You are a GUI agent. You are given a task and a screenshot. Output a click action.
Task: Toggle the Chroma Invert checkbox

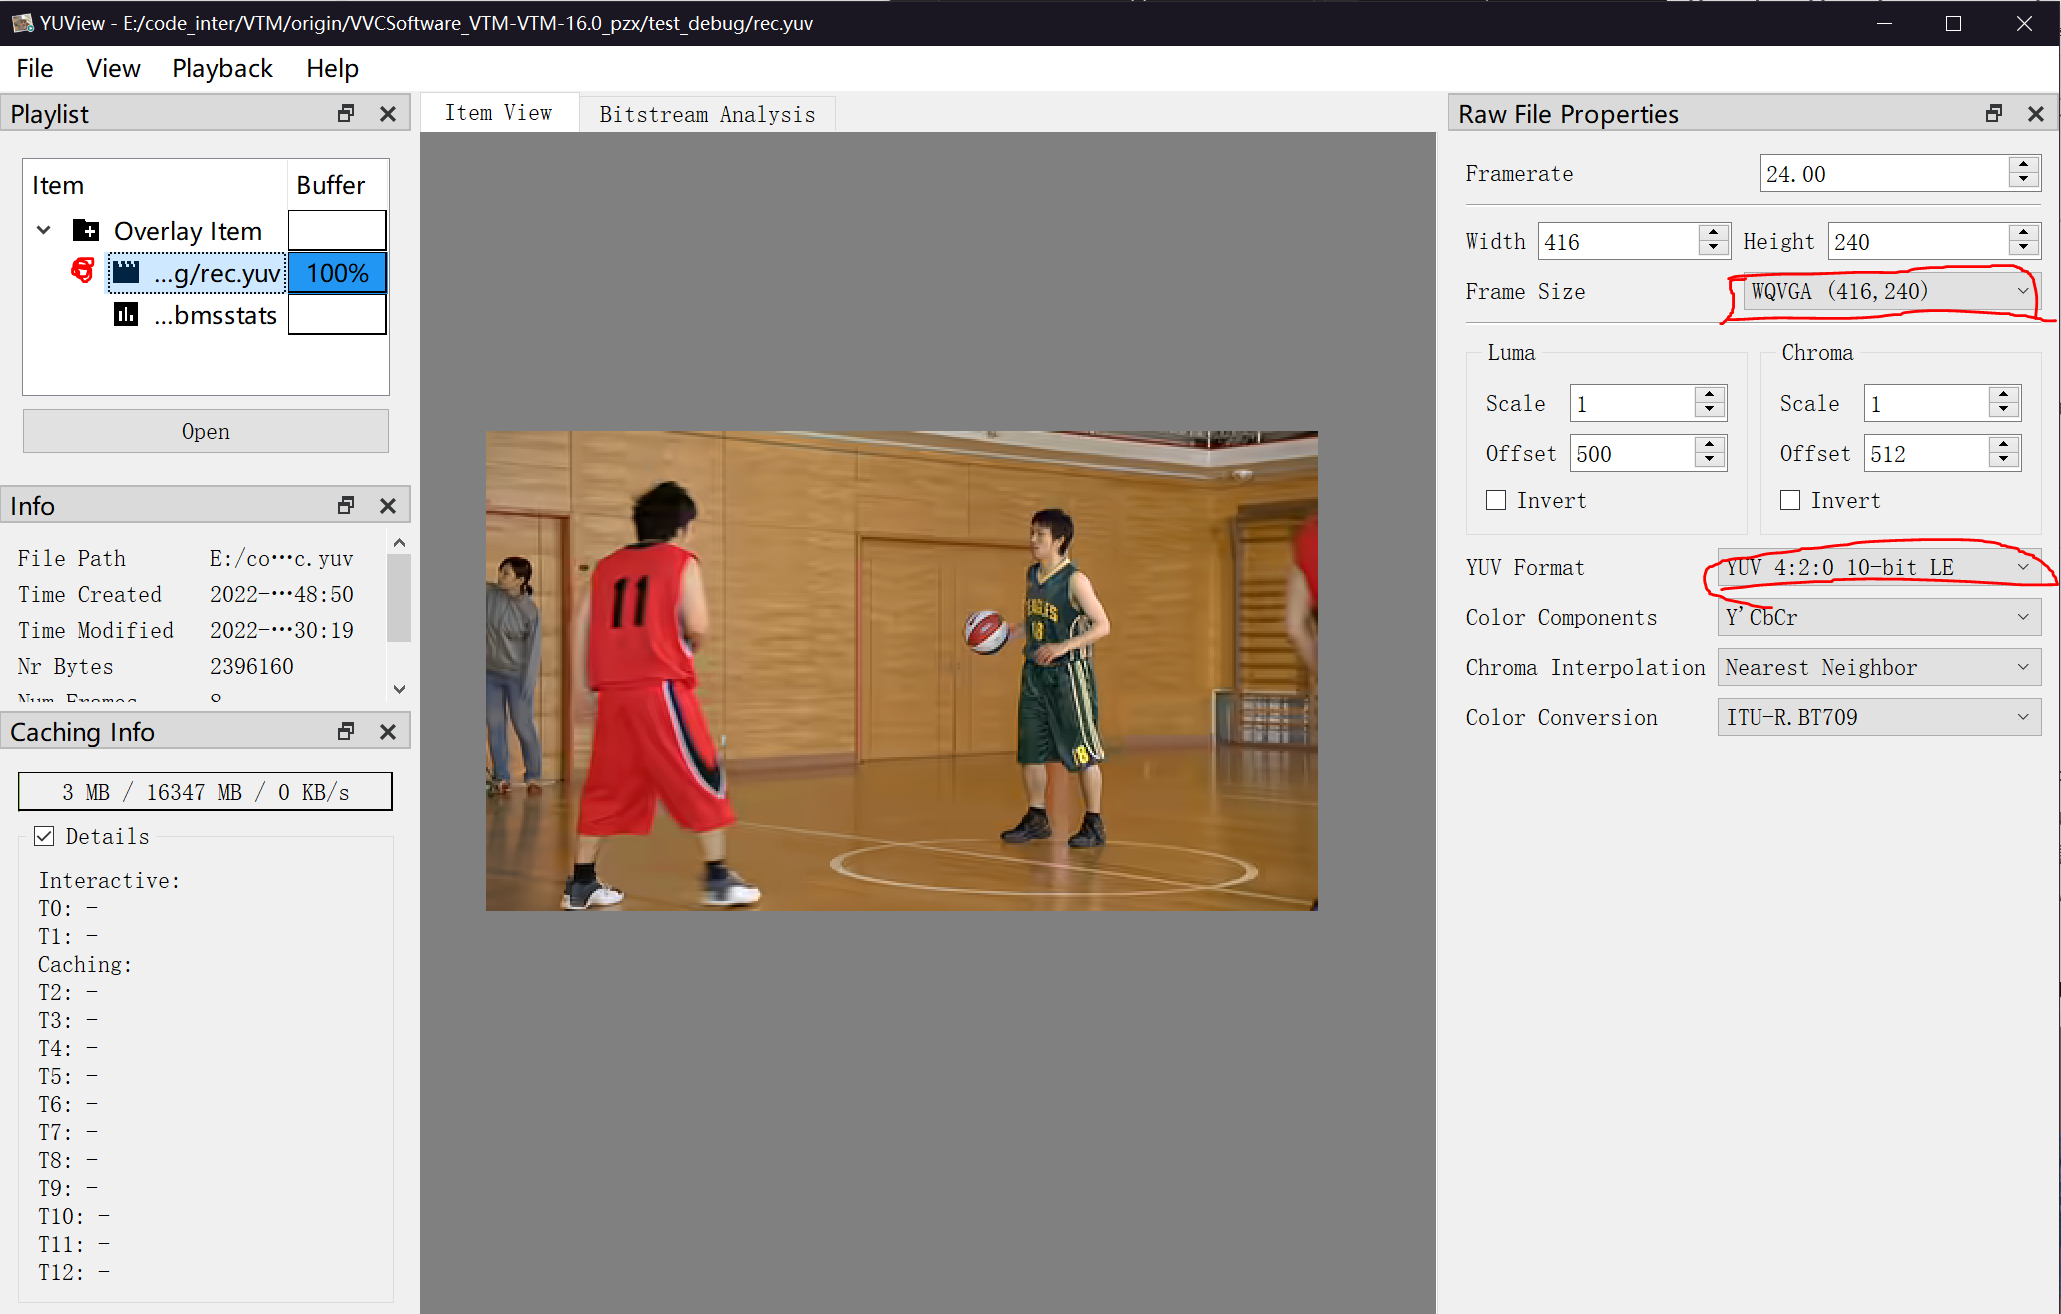pyautogui.click(x=1790, y=500)
